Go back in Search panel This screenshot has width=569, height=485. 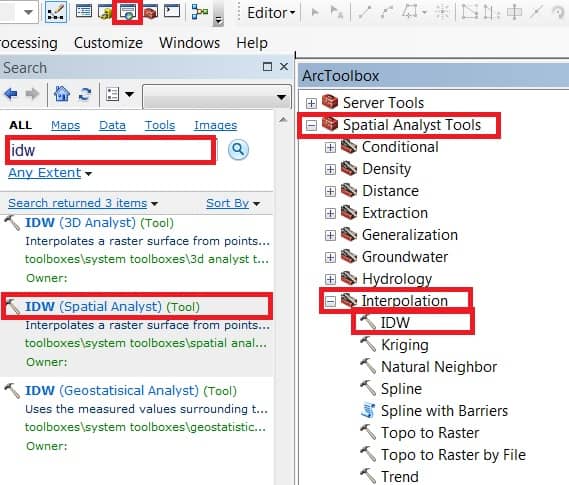(x=11, y=94)
